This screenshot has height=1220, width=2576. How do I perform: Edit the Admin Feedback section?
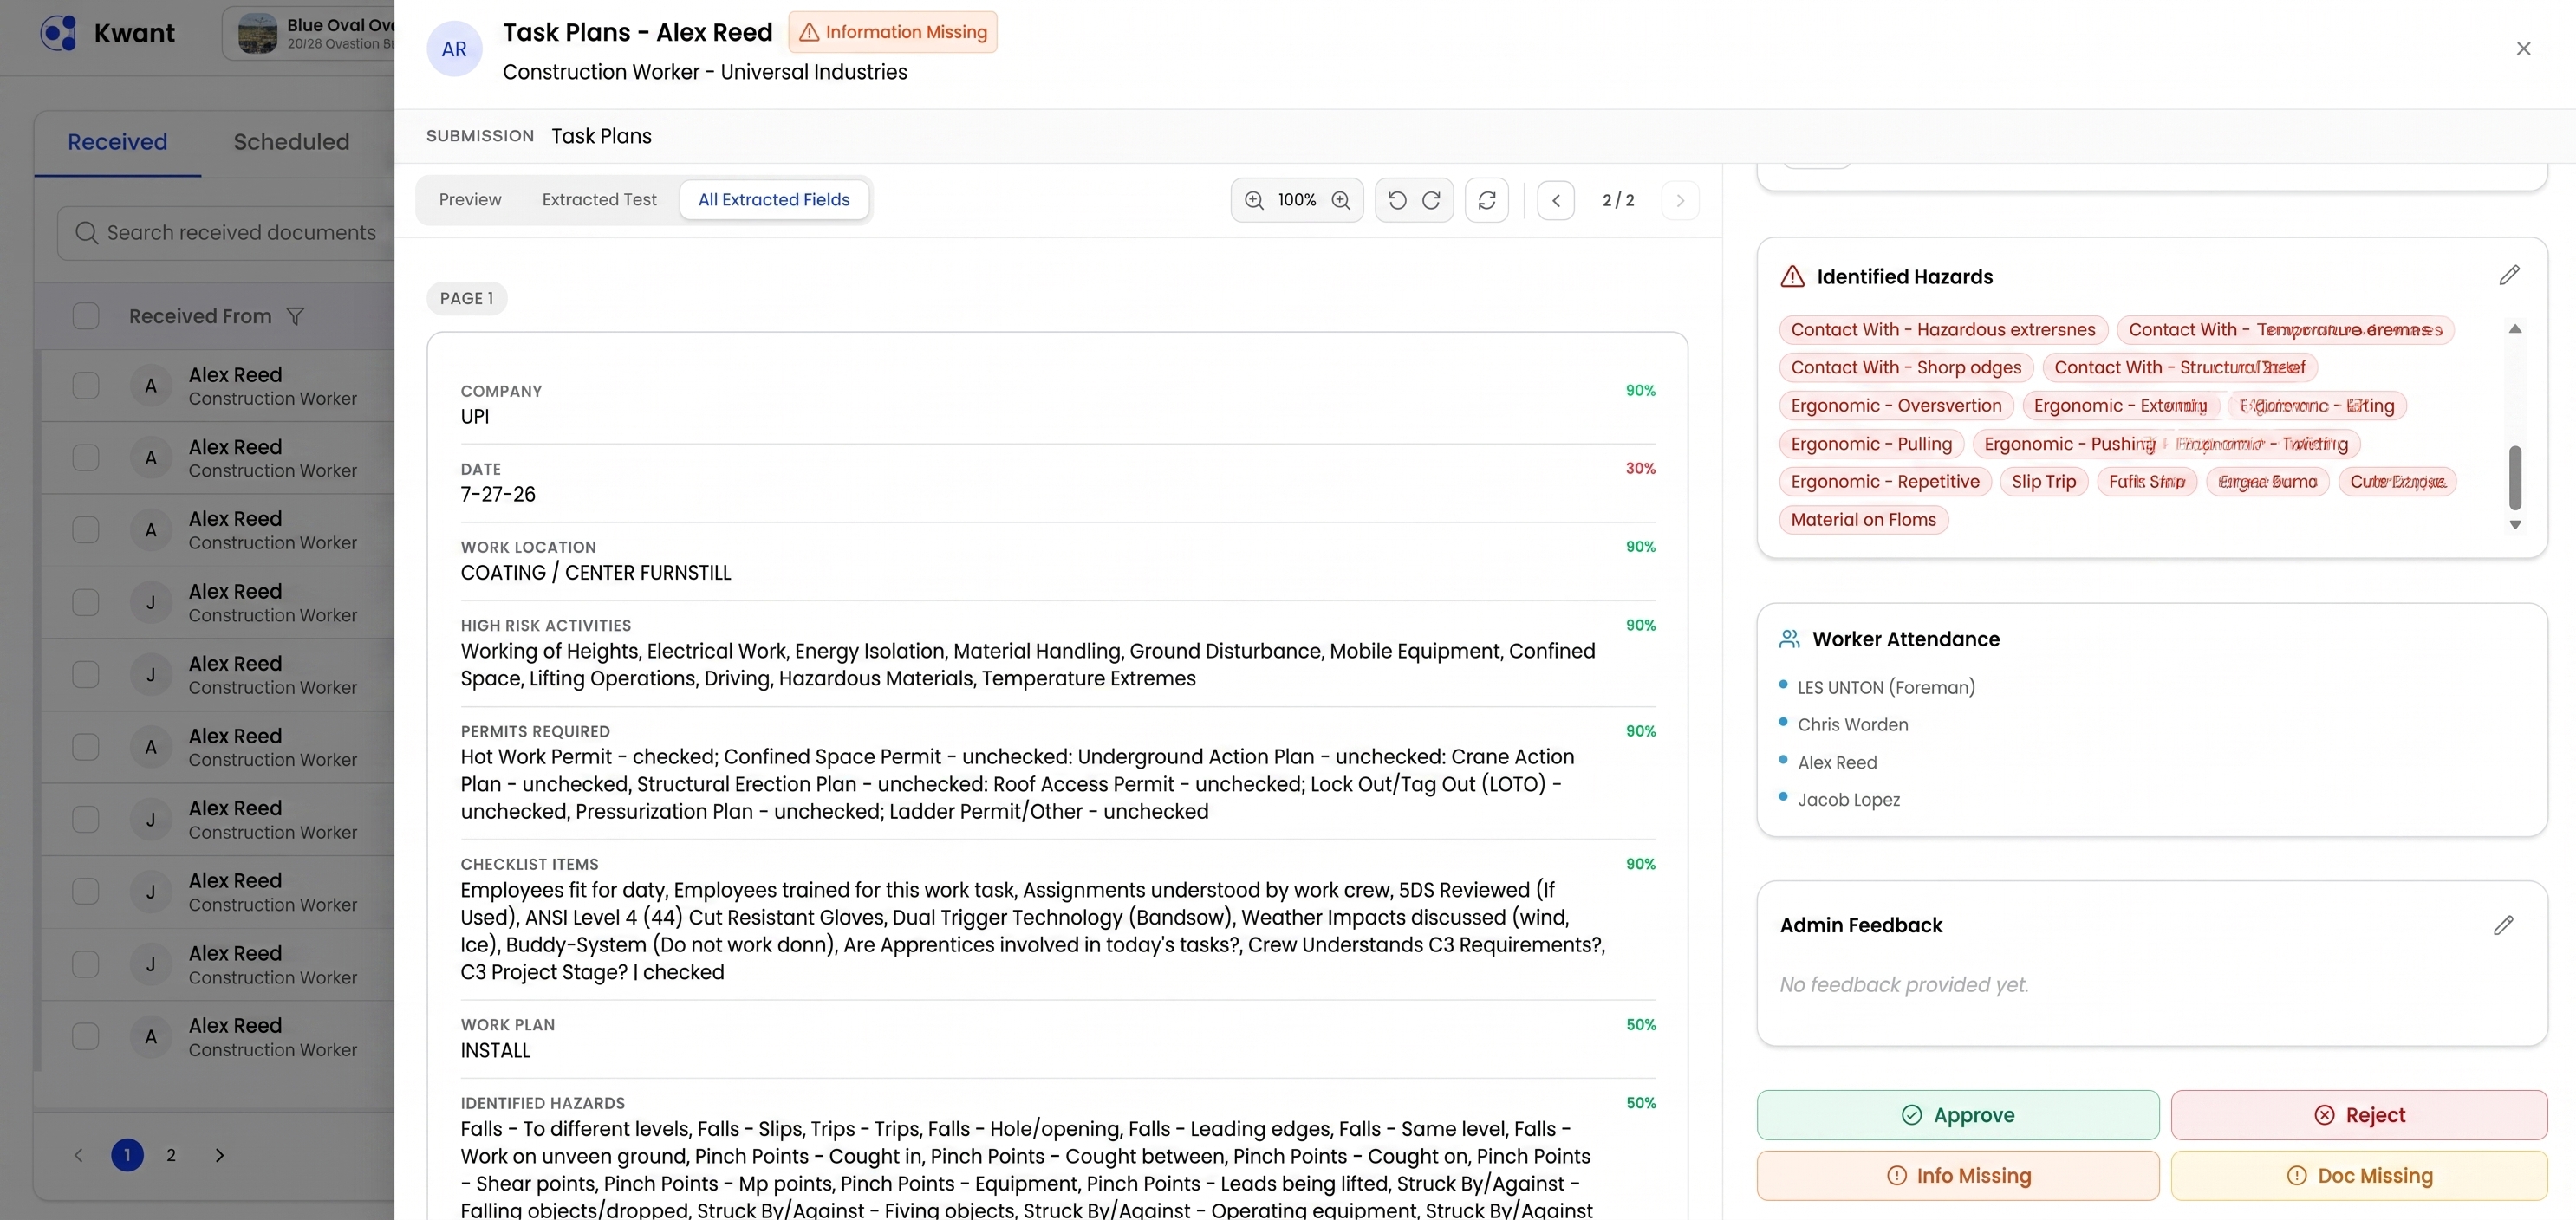pos(2503,925)
